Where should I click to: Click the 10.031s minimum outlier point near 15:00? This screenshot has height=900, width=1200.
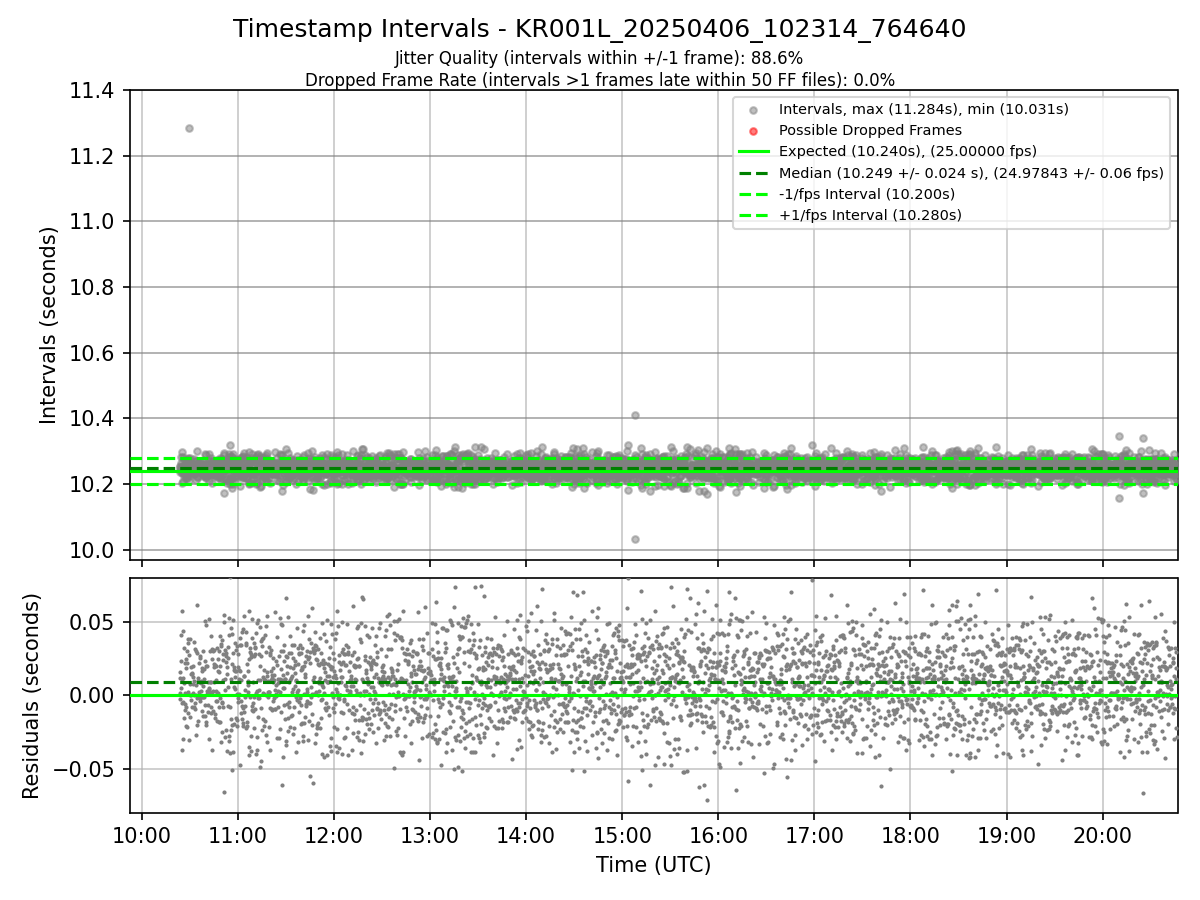coord(635,539)
